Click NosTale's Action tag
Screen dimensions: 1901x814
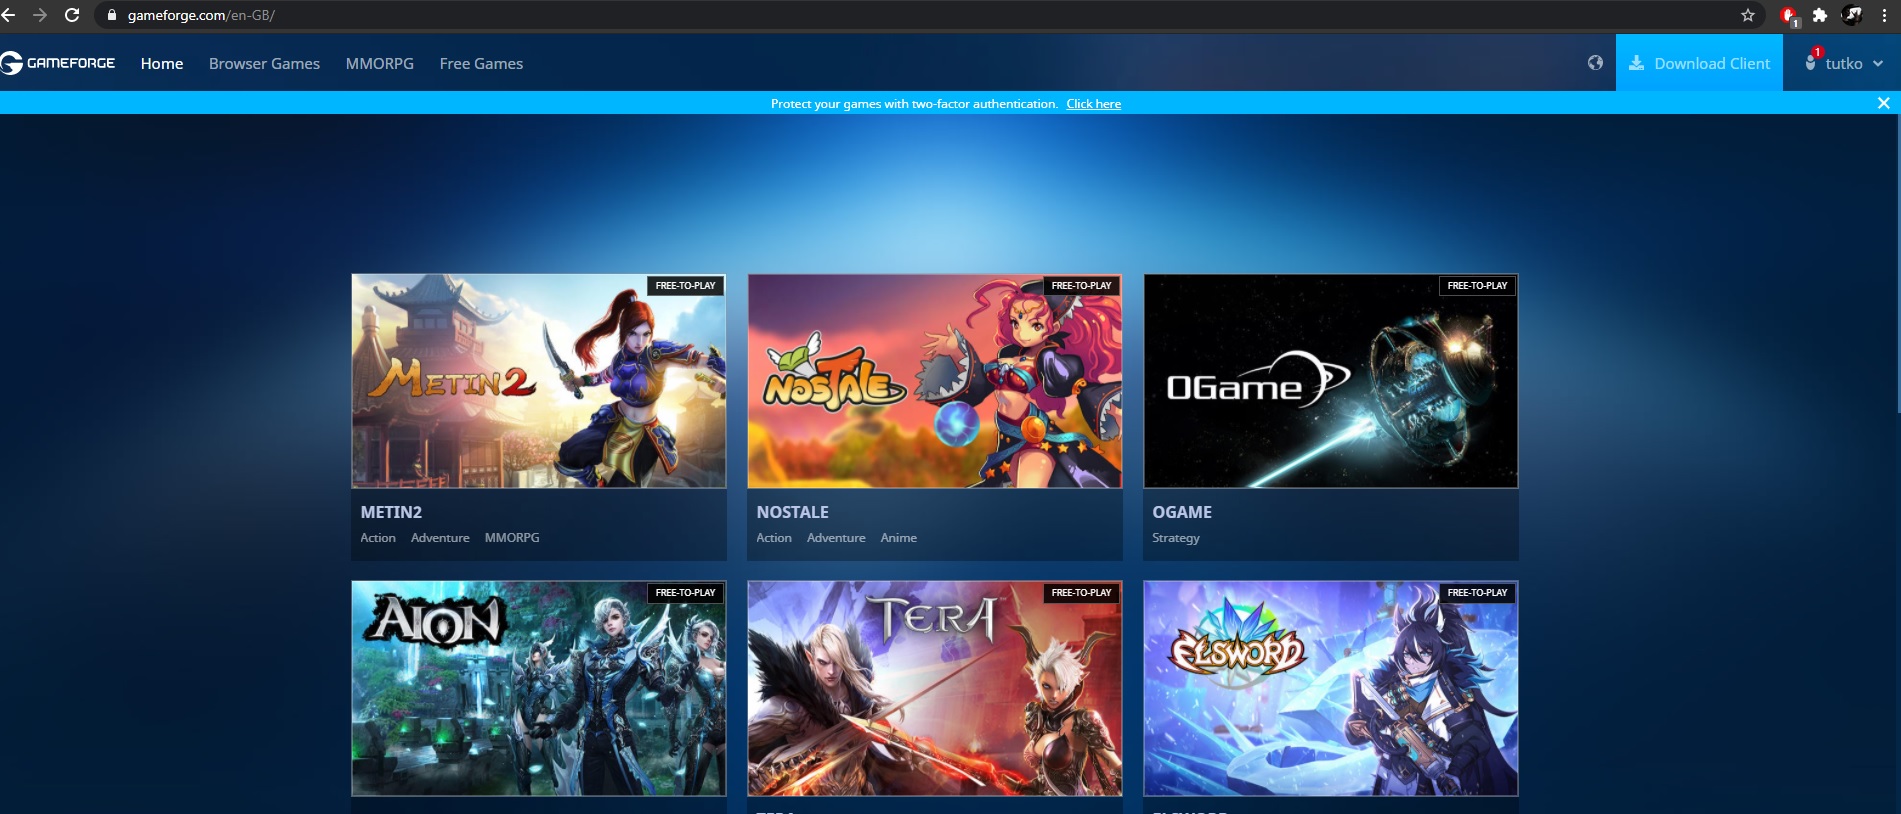pos(774,538)
